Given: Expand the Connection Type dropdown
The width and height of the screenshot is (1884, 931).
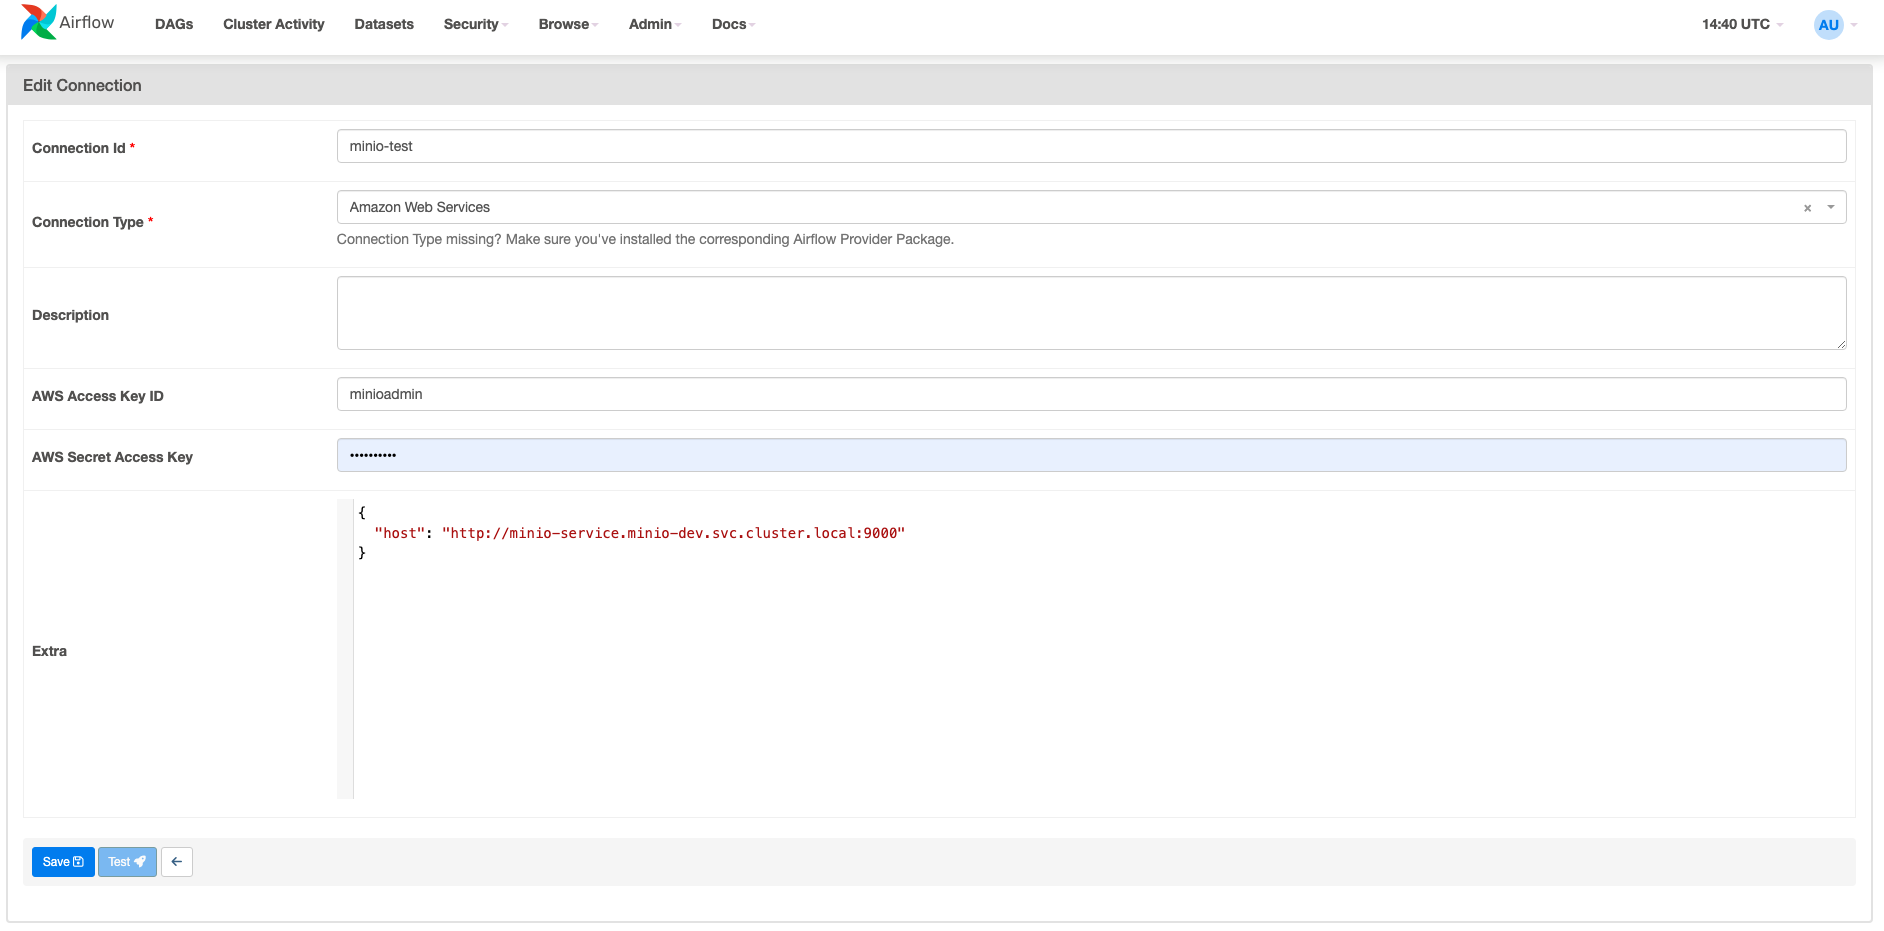Looking at the screenshot, I should pyautogui.click(x=1831, y=208).
